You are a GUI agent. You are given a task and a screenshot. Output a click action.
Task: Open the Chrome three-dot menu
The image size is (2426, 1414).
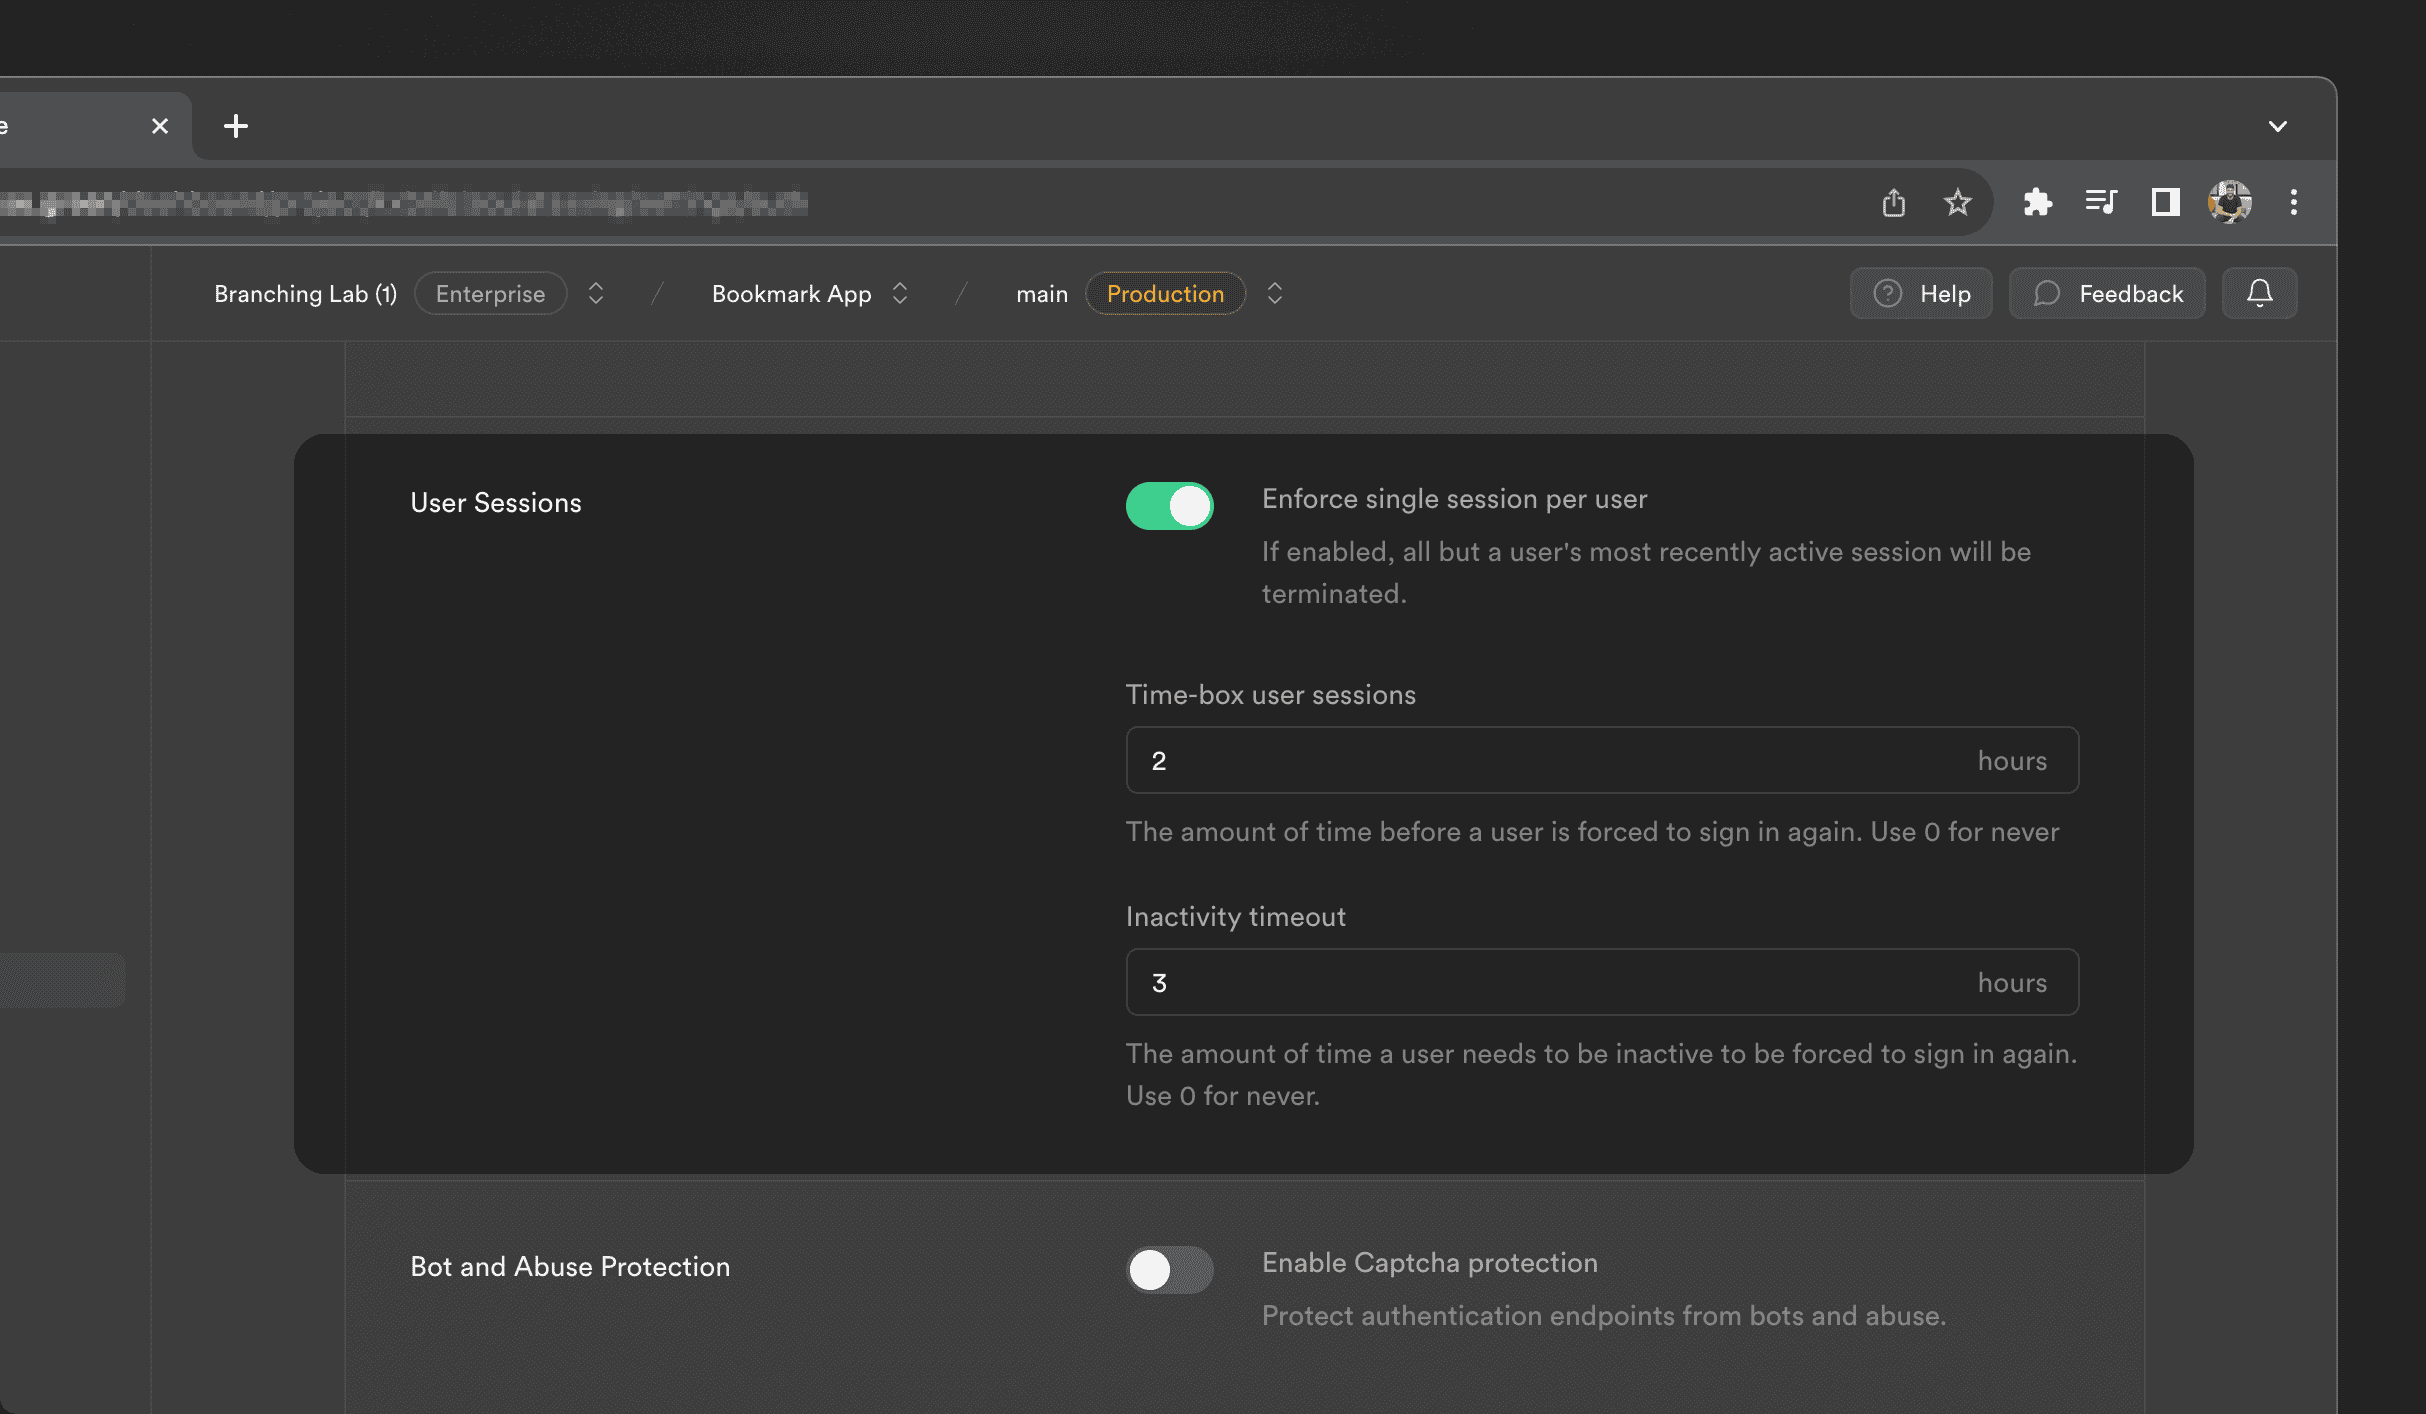pyautogui.click(x=2294, y=203)
